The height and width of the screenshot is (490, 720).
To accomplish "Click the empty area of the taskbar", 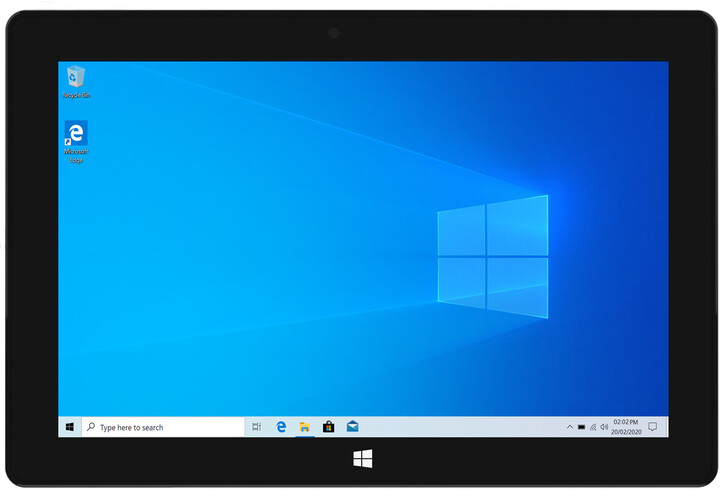I will click(460, 427).
